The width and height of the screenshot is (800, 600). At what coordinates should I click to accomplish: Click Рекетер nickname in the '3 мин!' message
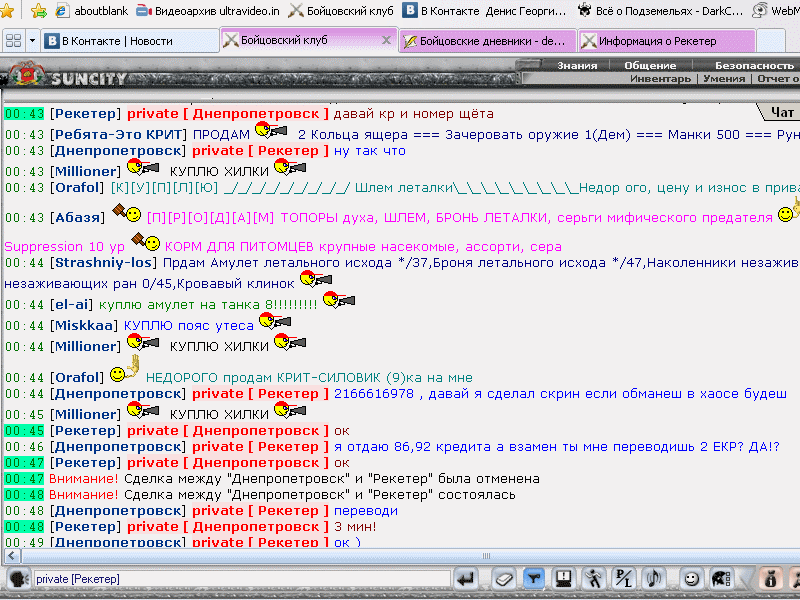tap(85, 527)
